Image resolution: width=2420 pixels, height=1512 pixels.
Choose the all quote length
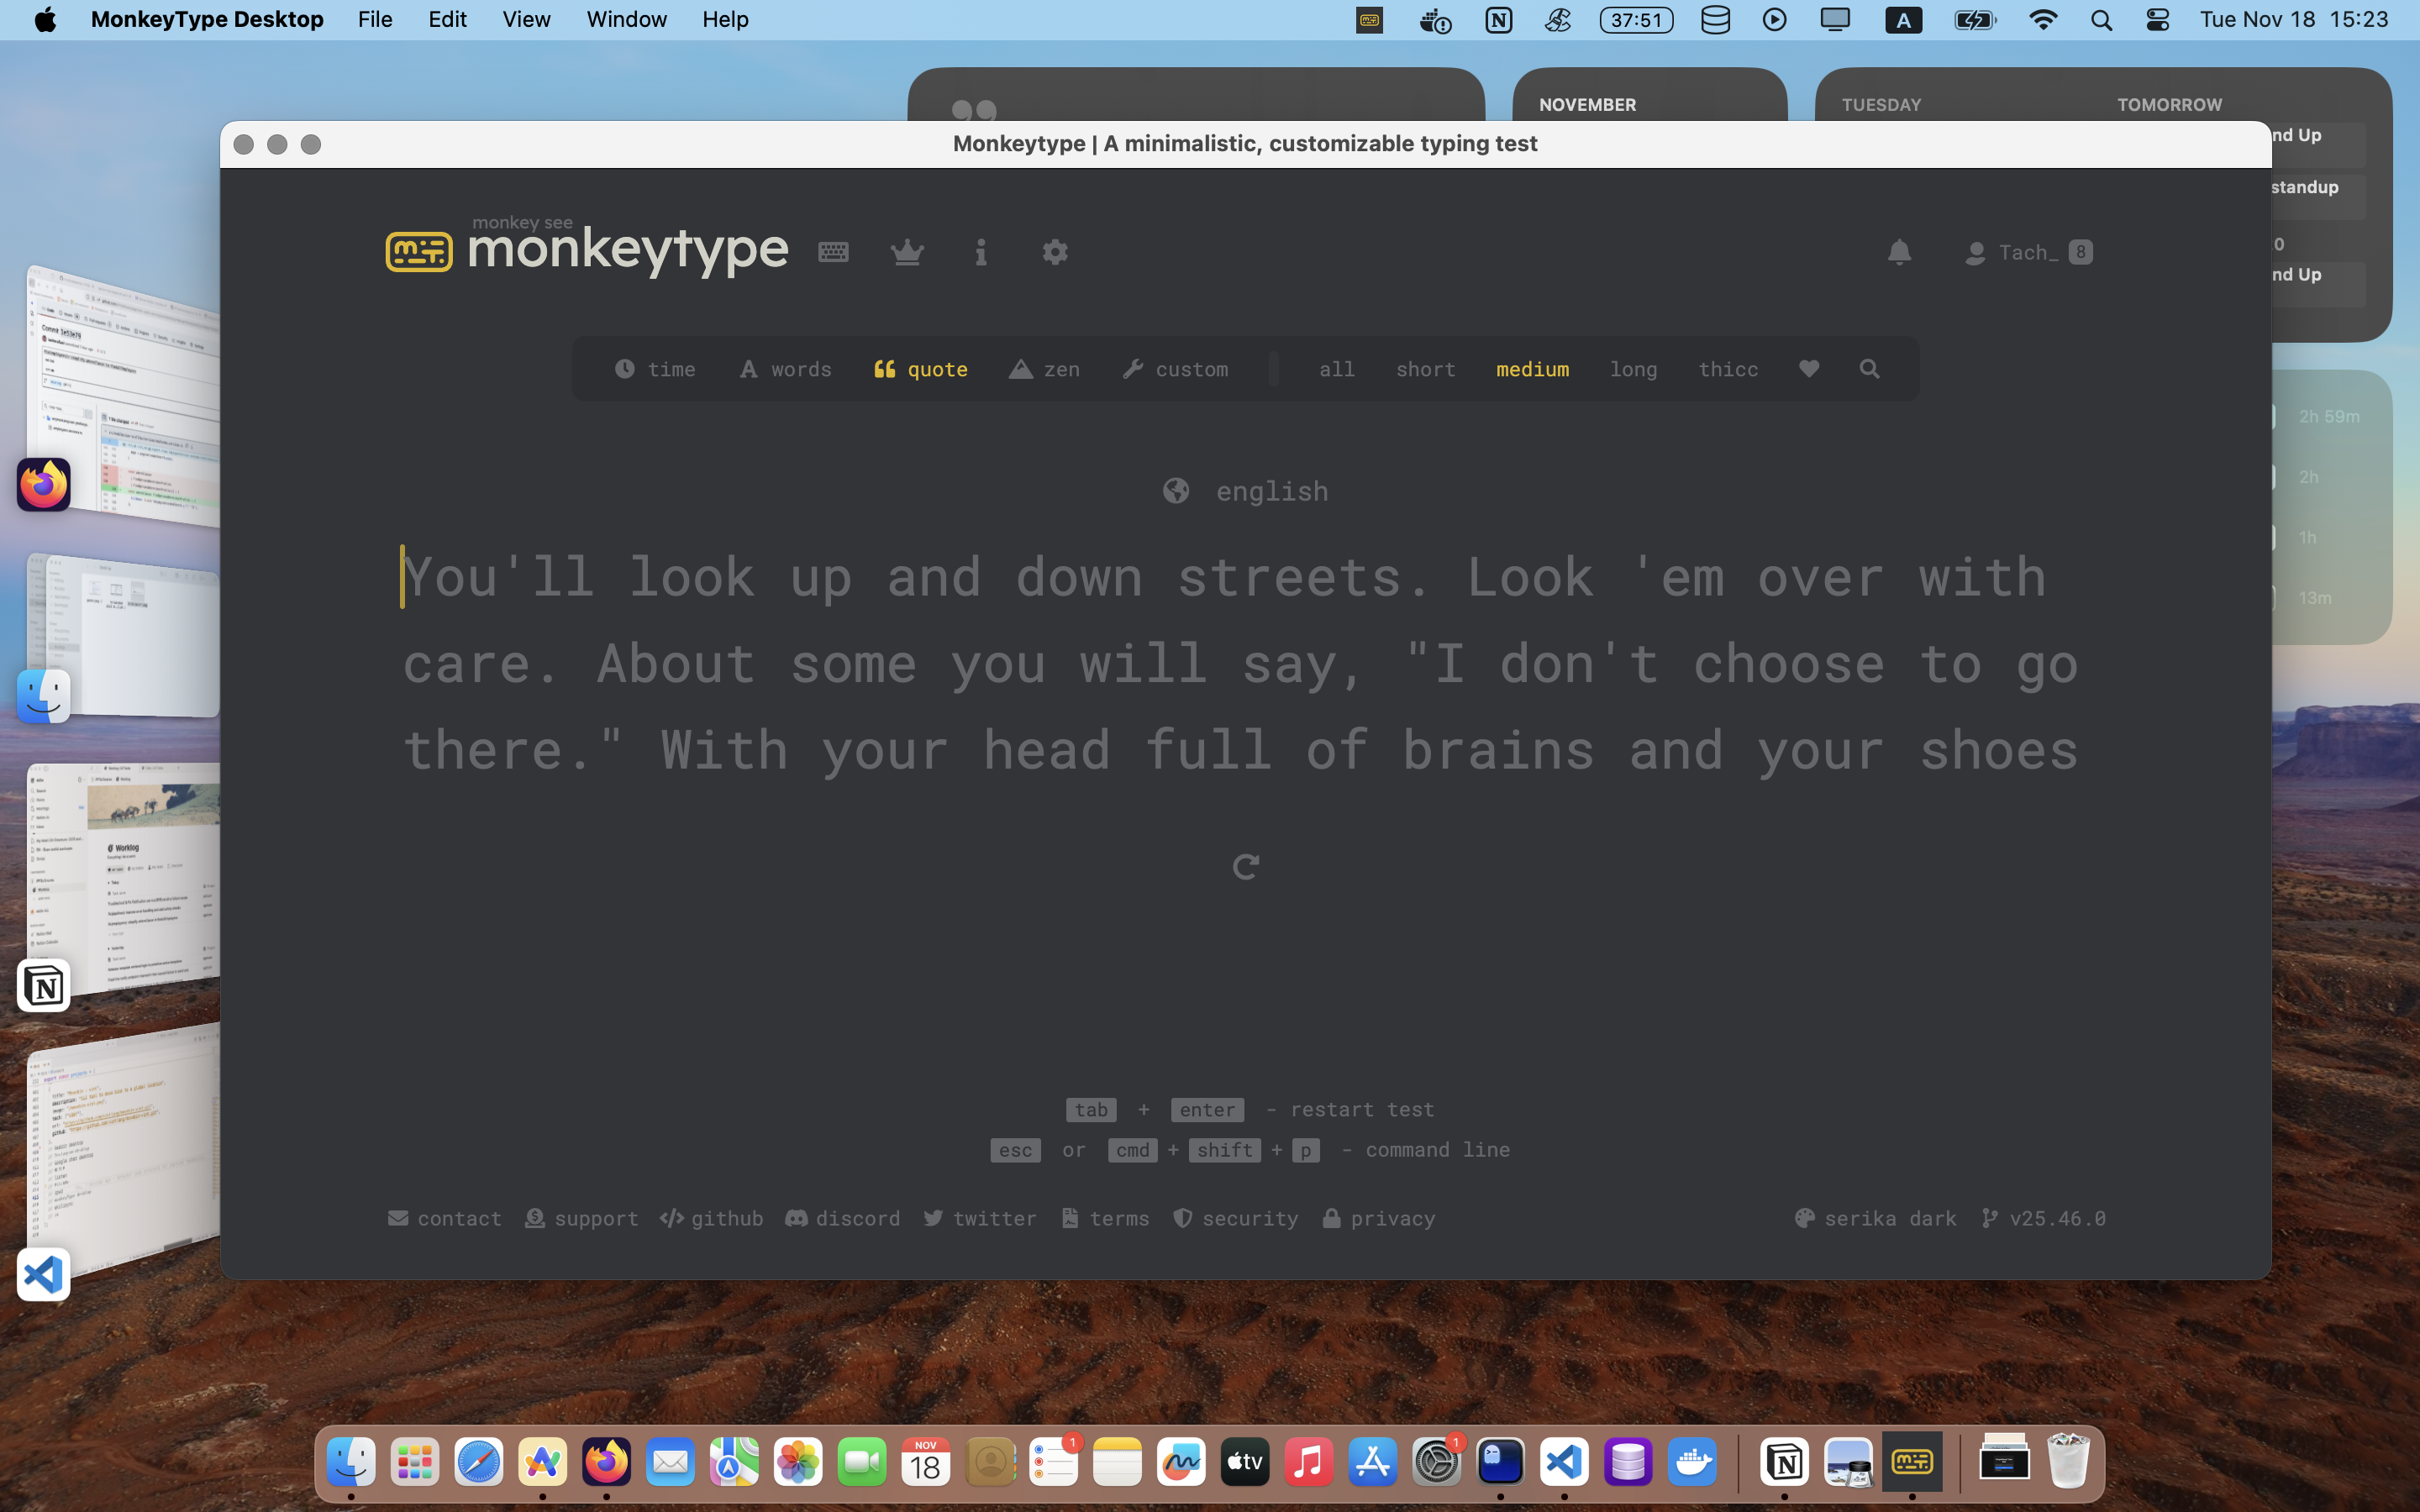click(1336, 369)
